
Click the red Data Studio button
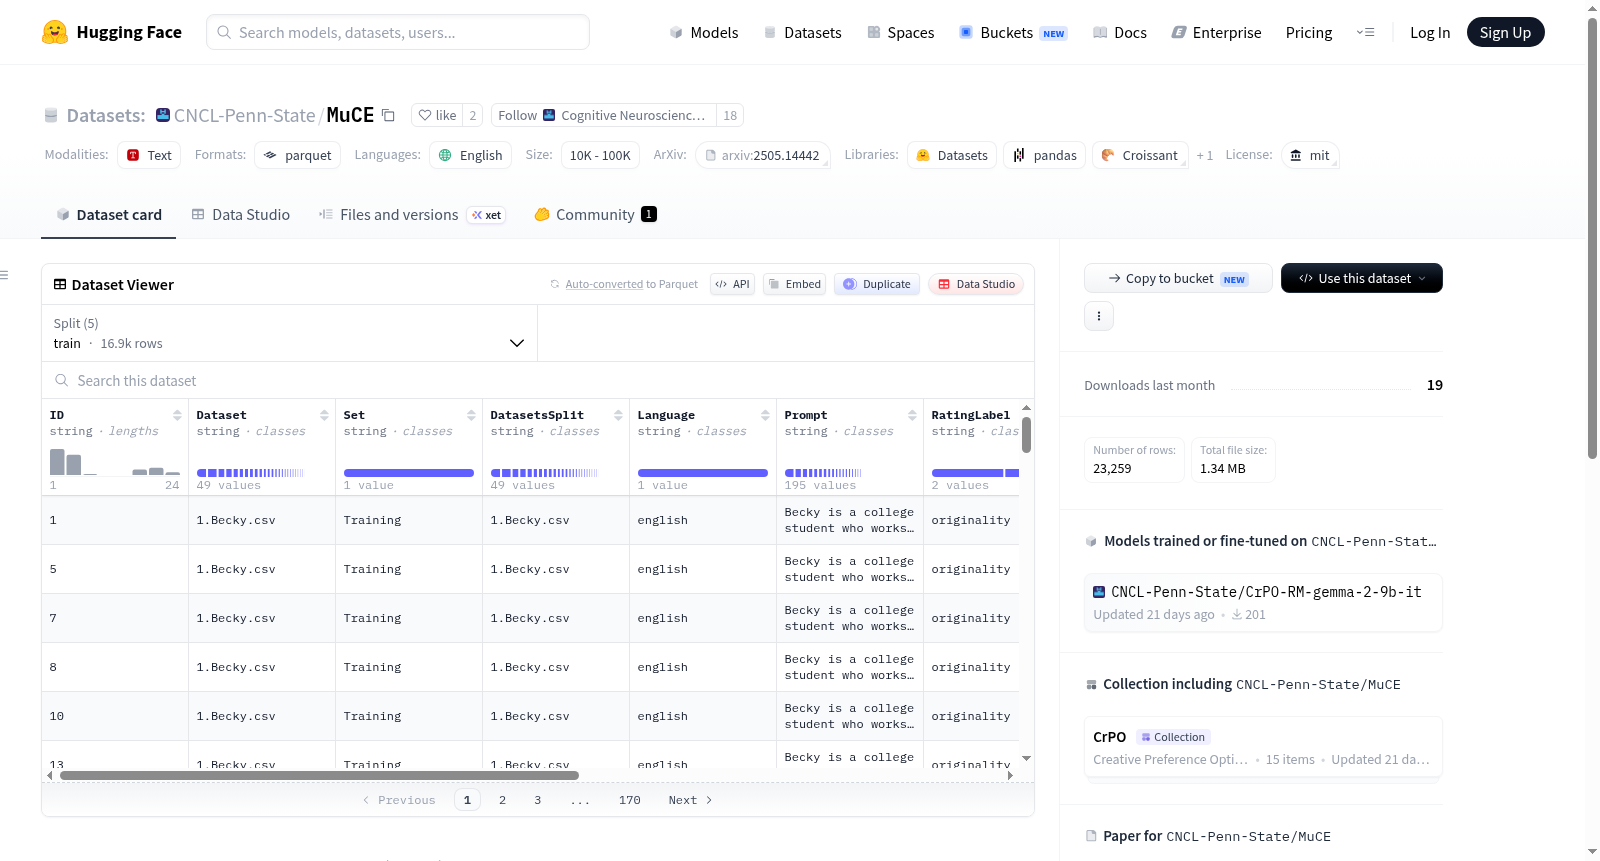(976, 284)
